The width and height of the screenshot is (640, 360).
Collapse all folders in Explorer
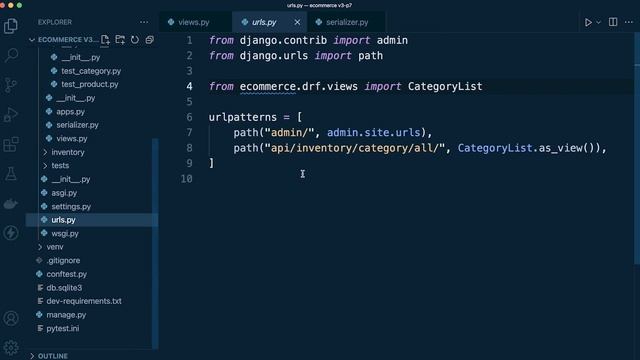point(150,40)
